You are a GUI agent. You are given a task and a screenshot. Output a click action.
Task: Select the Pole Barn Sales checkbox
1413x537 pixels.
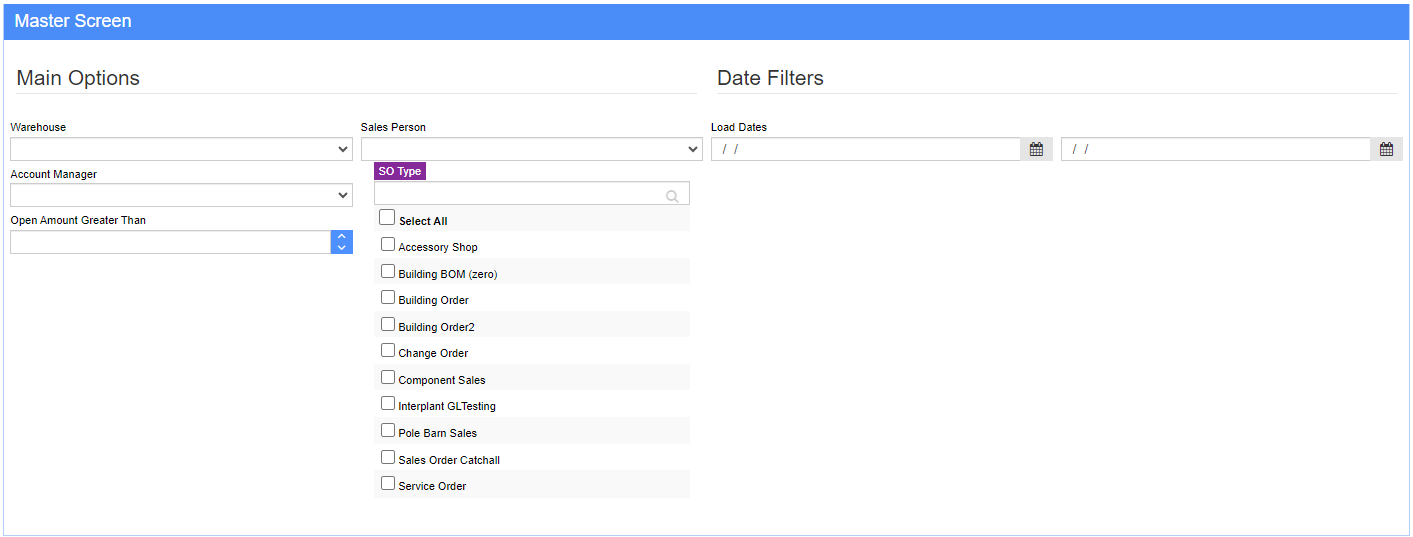pyautogui.click(x=388, y=430)
